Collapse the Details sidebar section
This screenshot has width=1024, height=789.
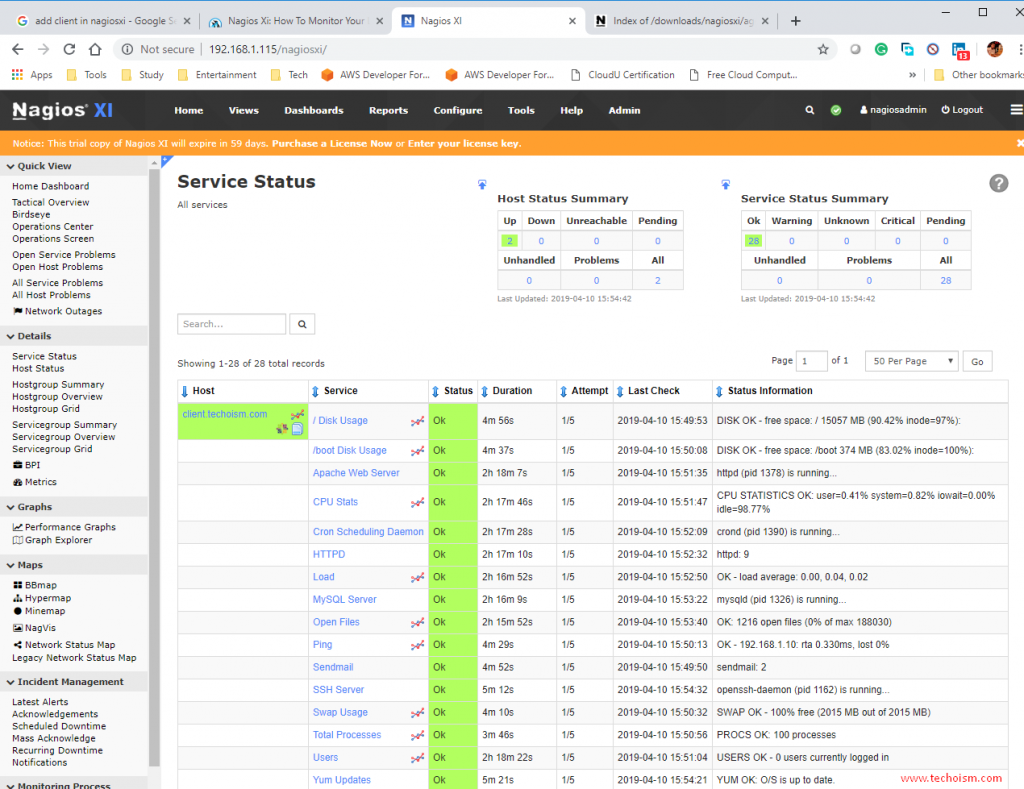point(10,336)
